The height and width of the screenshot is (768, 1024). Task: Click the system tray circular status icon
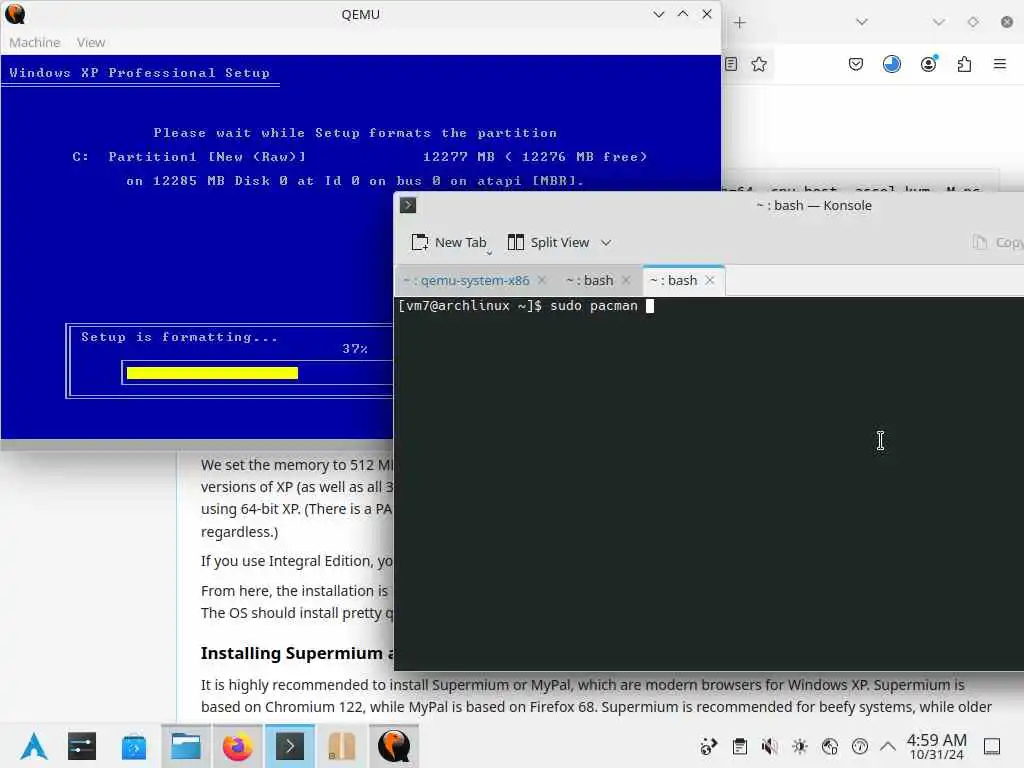point(860,746)
